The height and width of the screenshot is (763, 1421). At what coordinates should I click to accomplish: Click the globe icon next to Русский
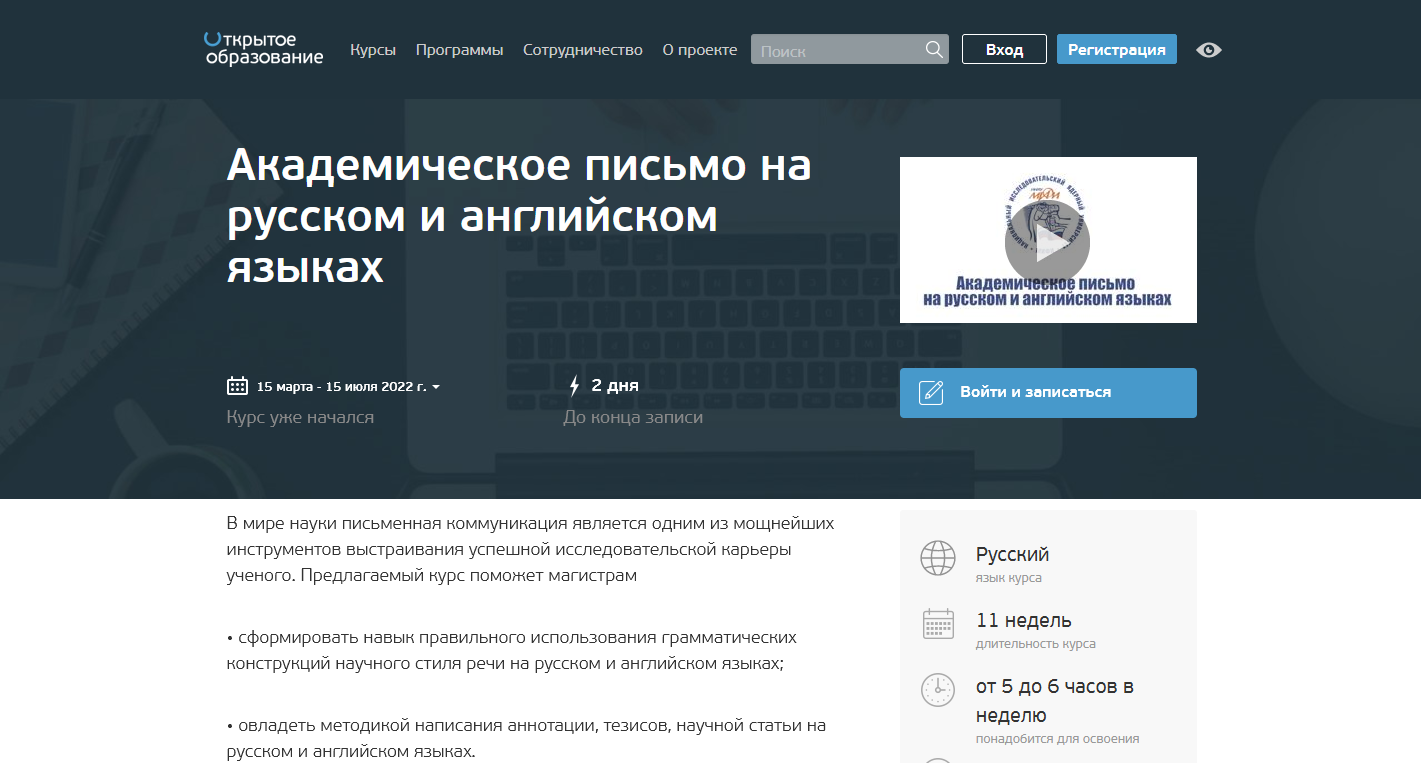point(937,558)
